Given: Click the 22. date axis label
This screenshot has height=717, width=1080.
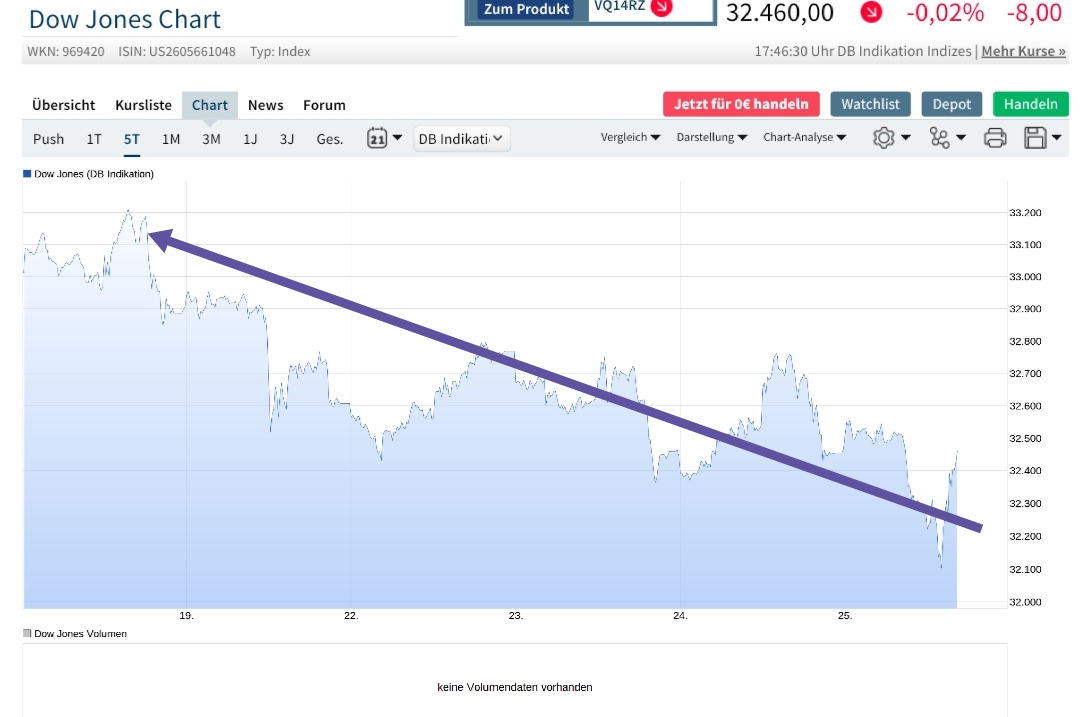Looking at the screenshot, I should [x=351, y=616].
